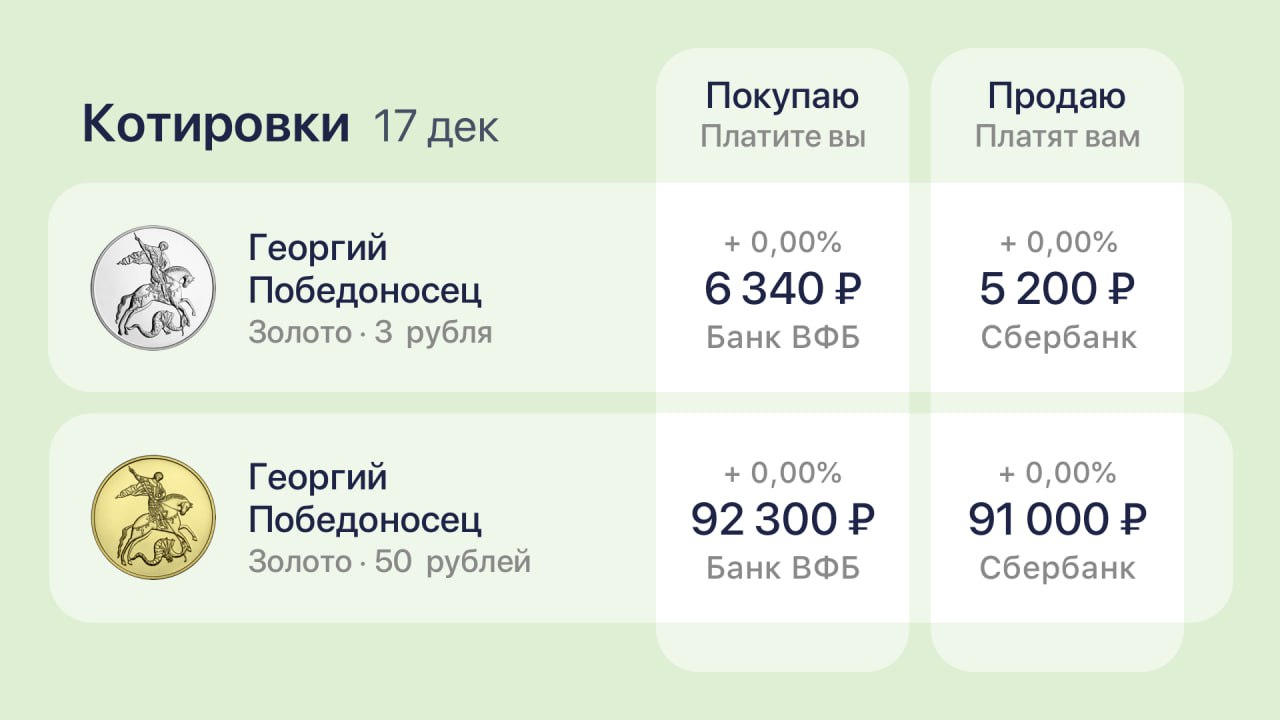
Task: Click the 92 300 ₽ buy price
Action: tap(782, 520)
